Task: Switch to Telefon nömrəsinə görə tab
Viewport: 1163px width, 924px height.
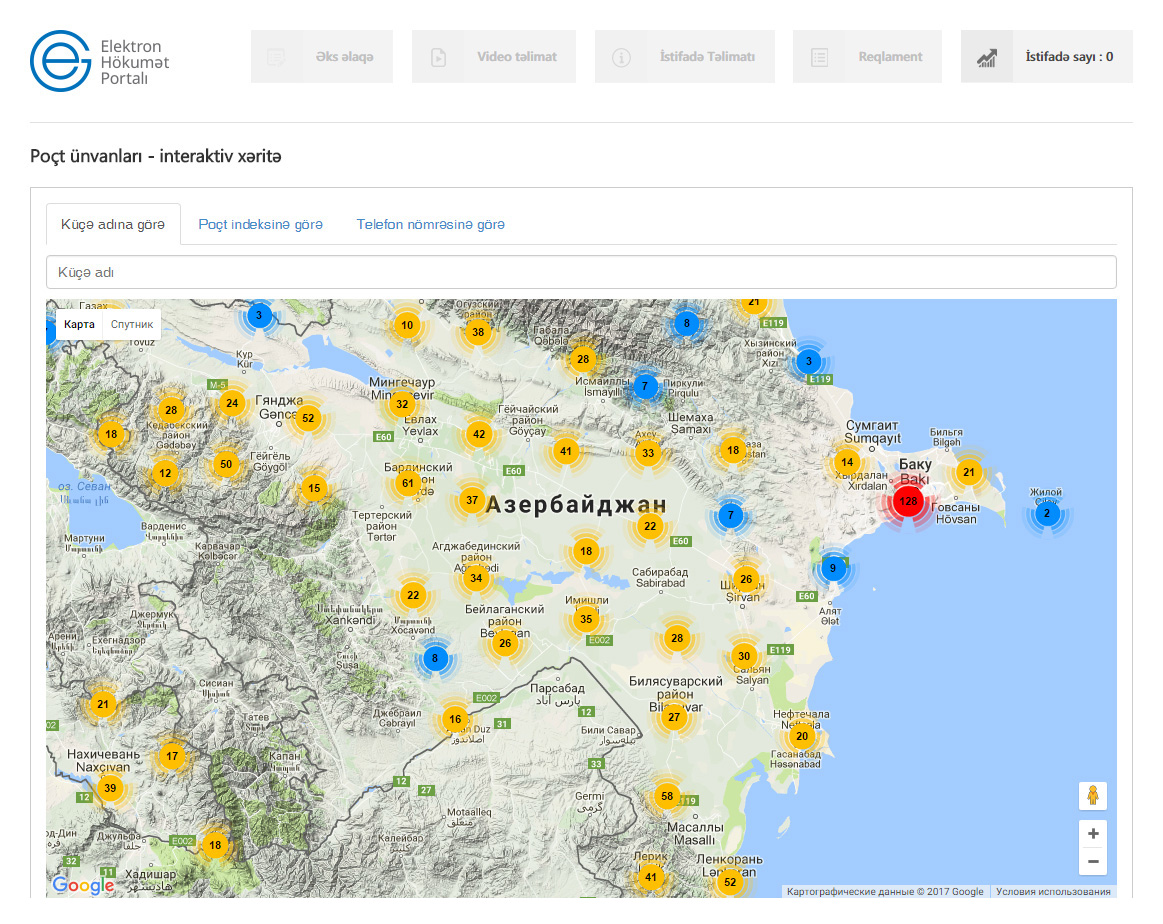Action: (x=430, y=224)
